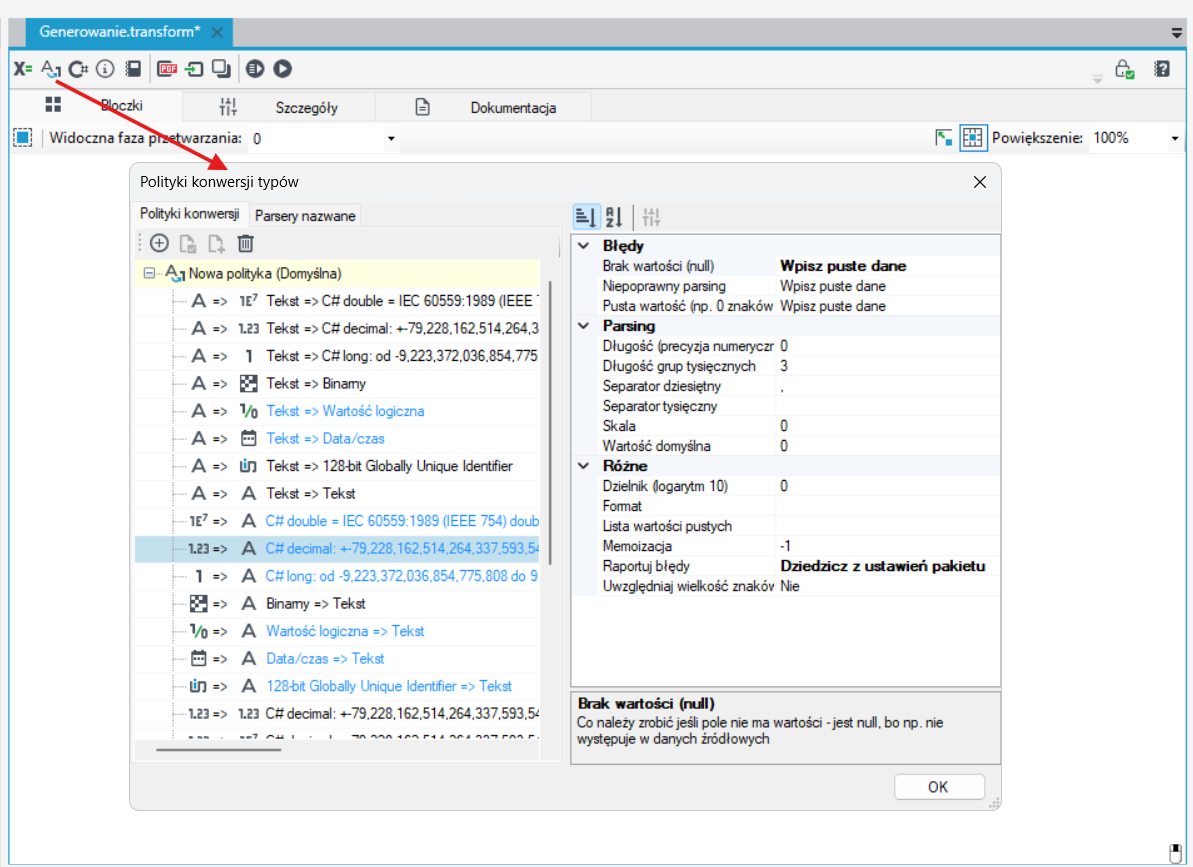Open the Powiększenie zoom dropdown
This screenshot has height=867, width=1193.
pos(1175,138)
